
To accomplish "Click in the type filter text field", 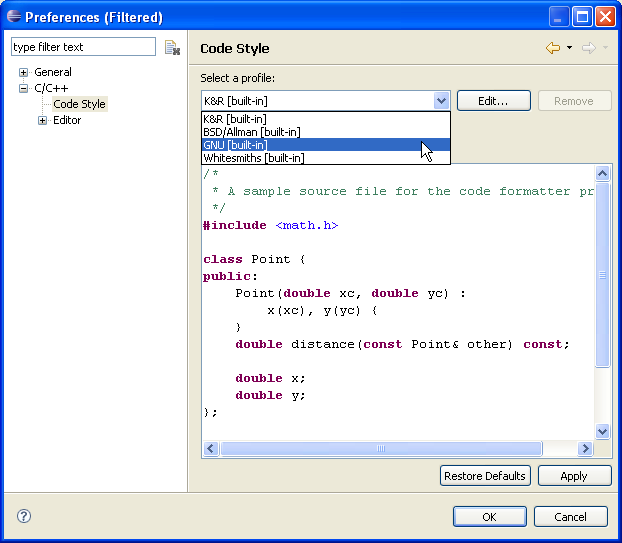I will click(x=83, y=47).
